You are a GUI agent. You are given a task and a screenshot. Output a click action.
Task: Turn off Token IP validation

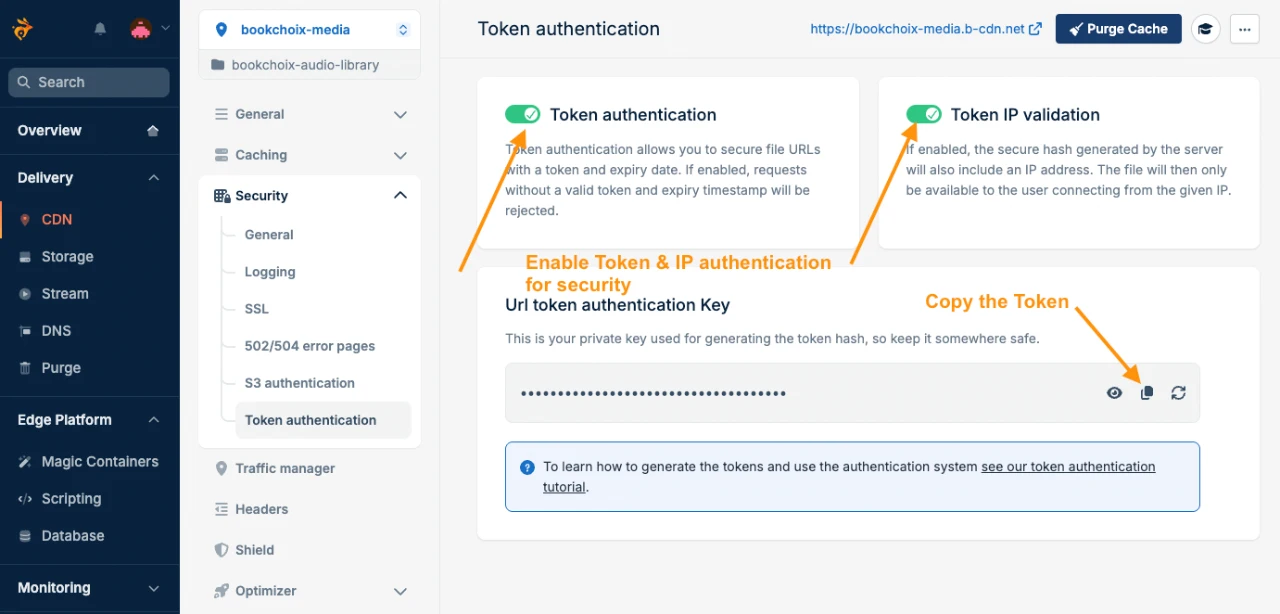click(924, 114)
